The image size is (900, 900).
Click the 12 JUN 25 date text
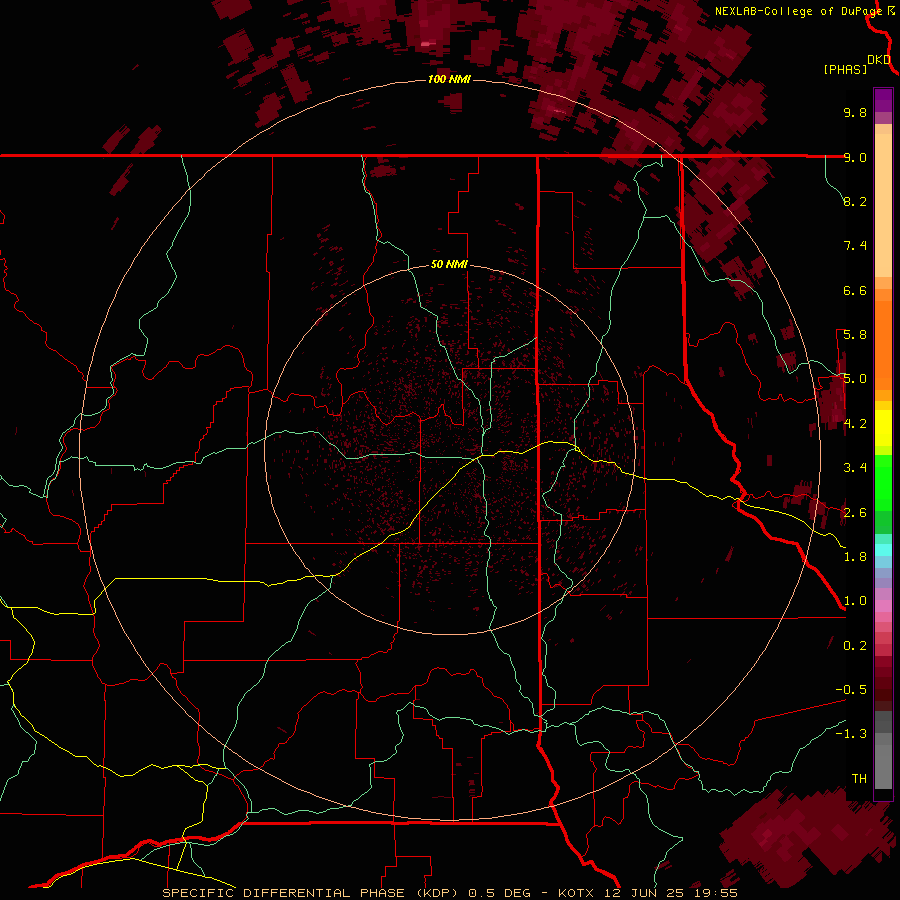pyautogui.click(x=646, y=893)
